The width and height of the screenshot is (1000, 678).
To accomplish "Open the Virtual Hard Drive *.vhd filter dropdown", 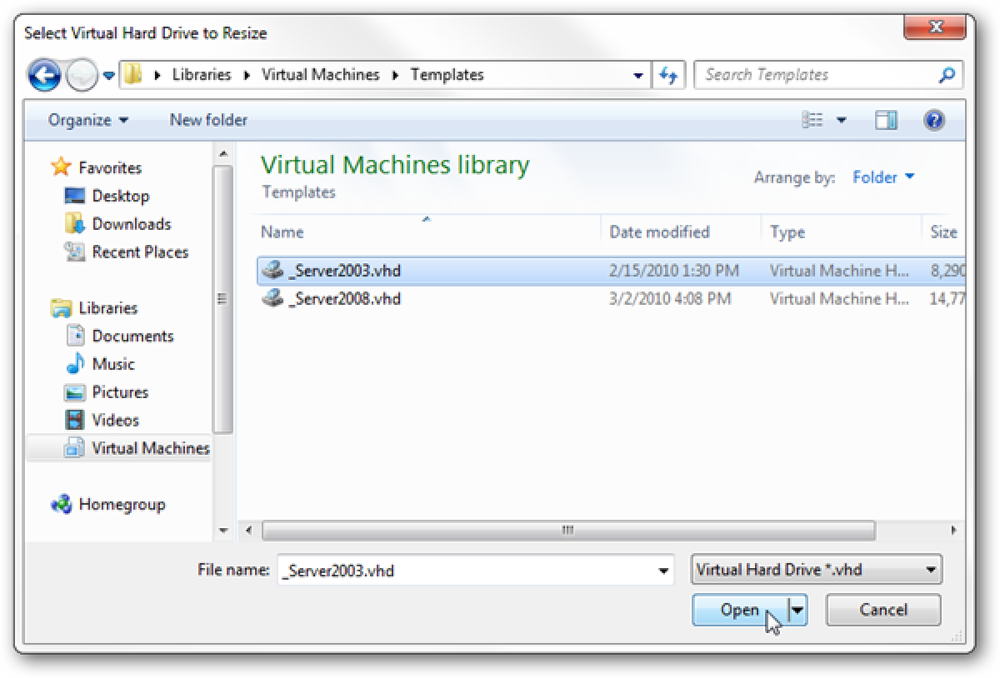I will [816, 570].
